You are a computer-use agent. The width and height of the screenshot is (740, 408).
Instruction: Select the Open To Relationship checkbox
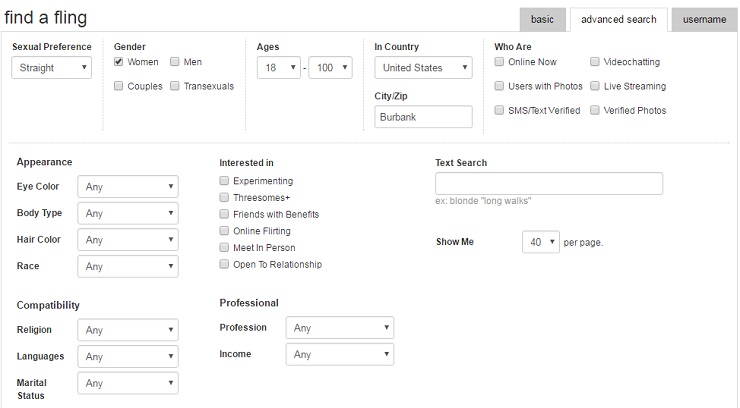pyautogui.click(x=224, y=264)
